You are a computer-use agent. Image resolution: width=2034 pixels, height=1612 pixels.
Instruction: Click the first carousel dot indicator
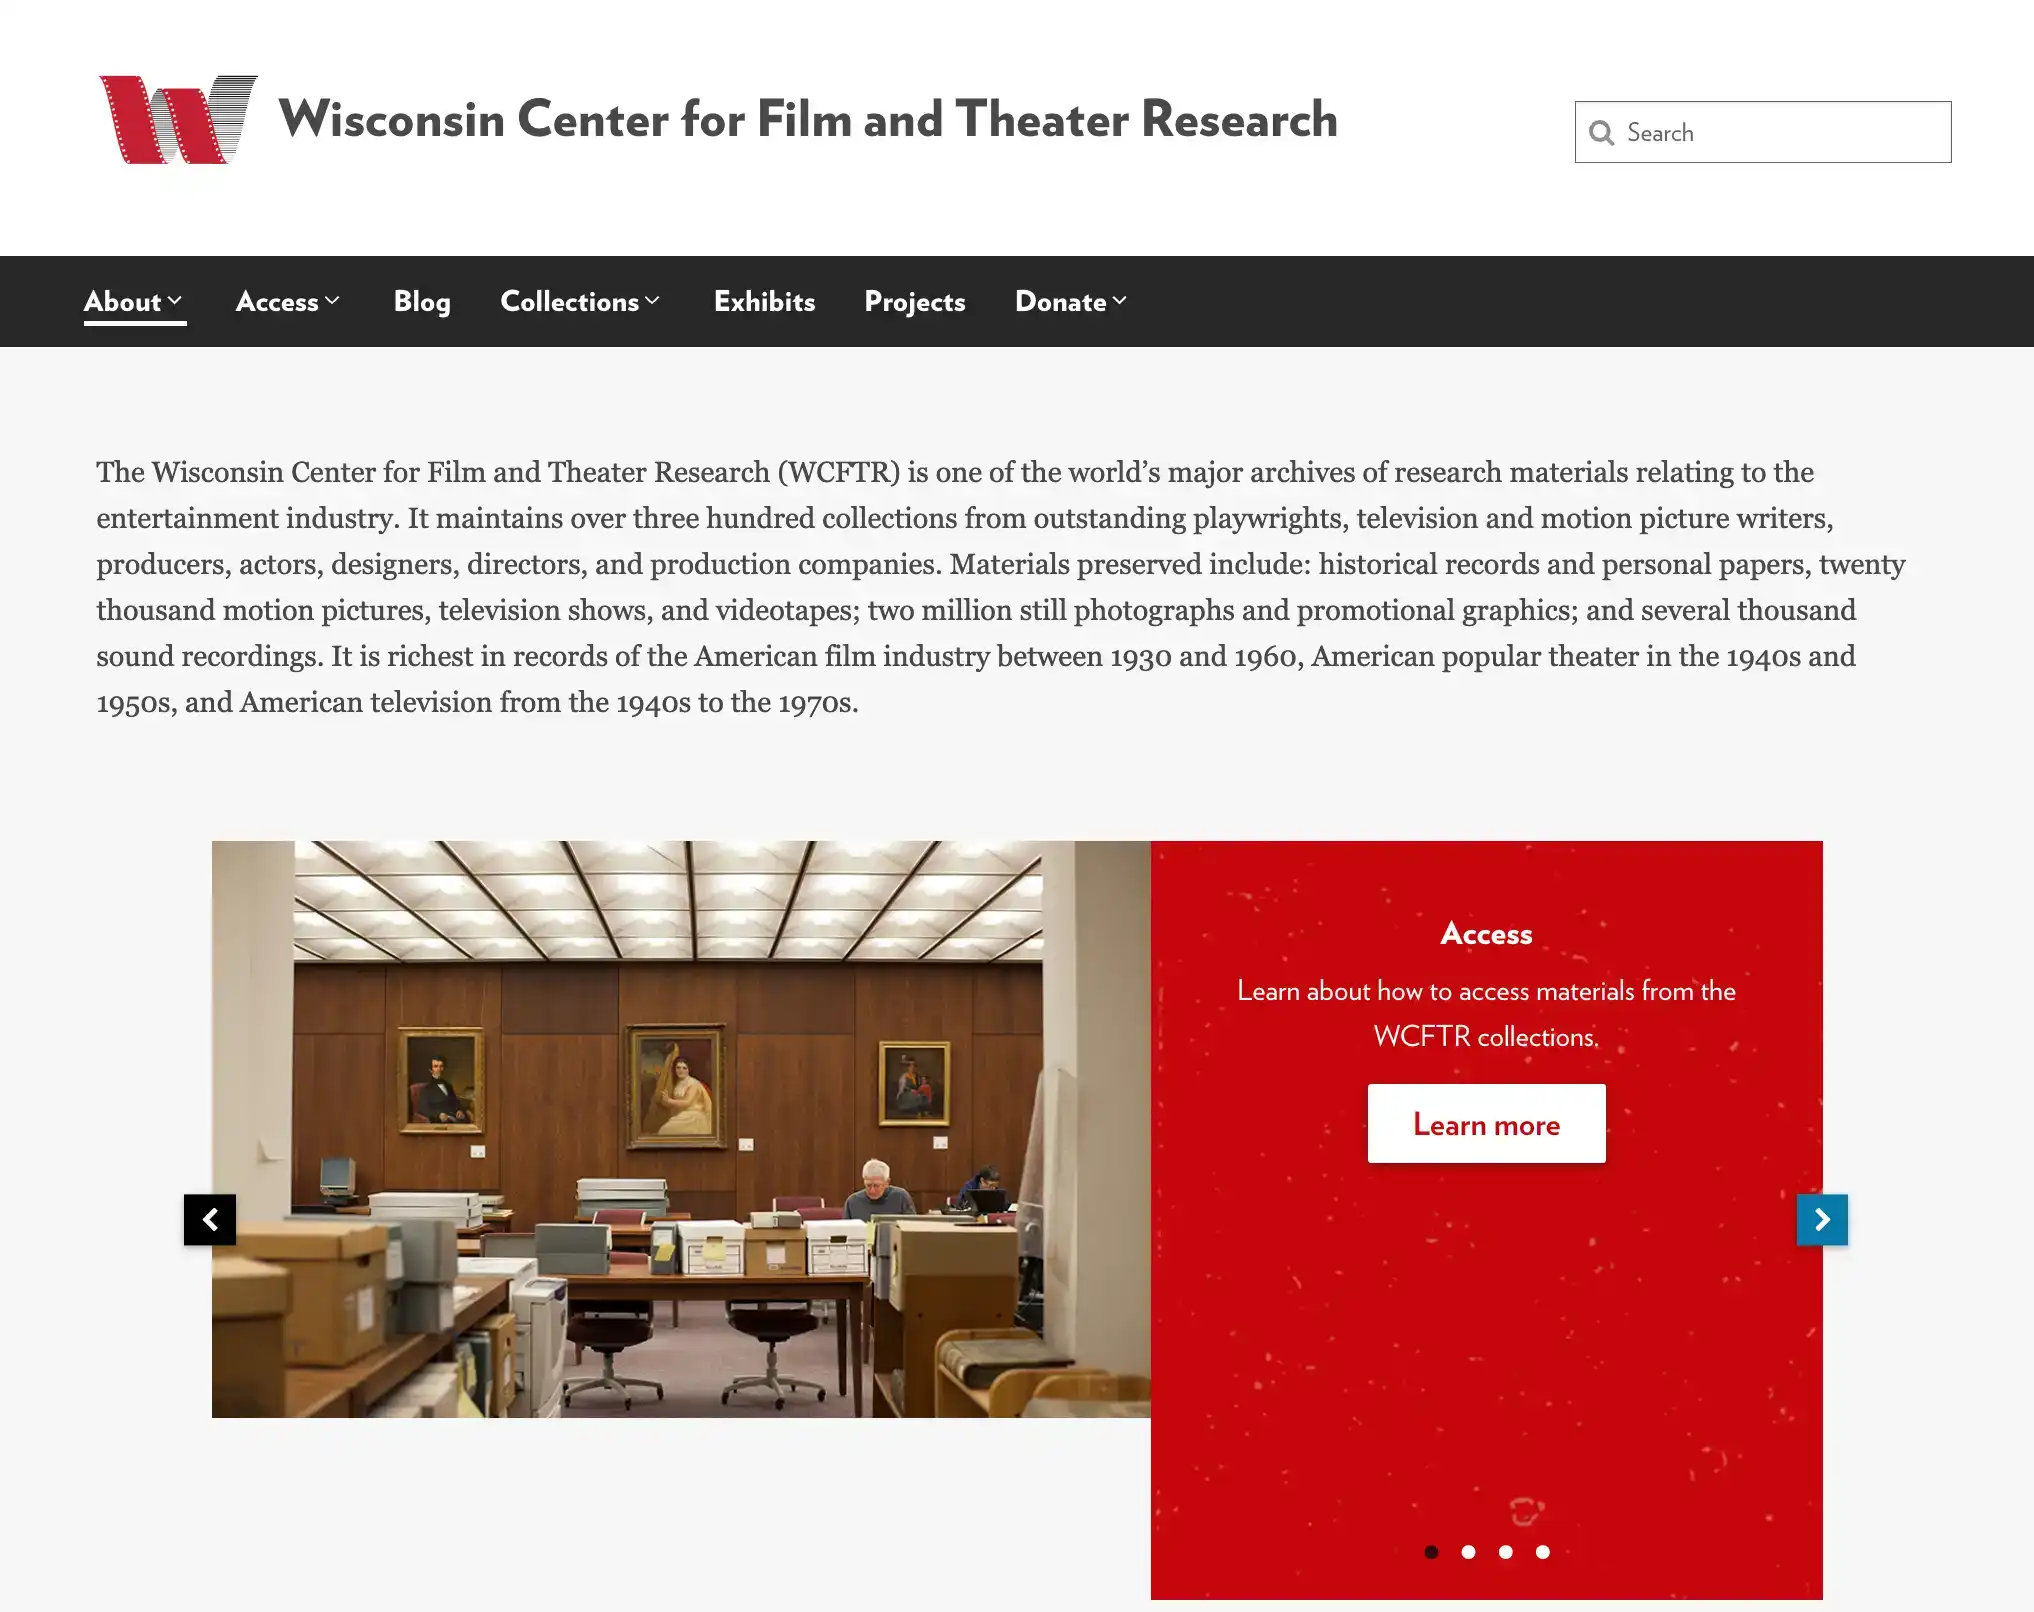point(1430,1551)
